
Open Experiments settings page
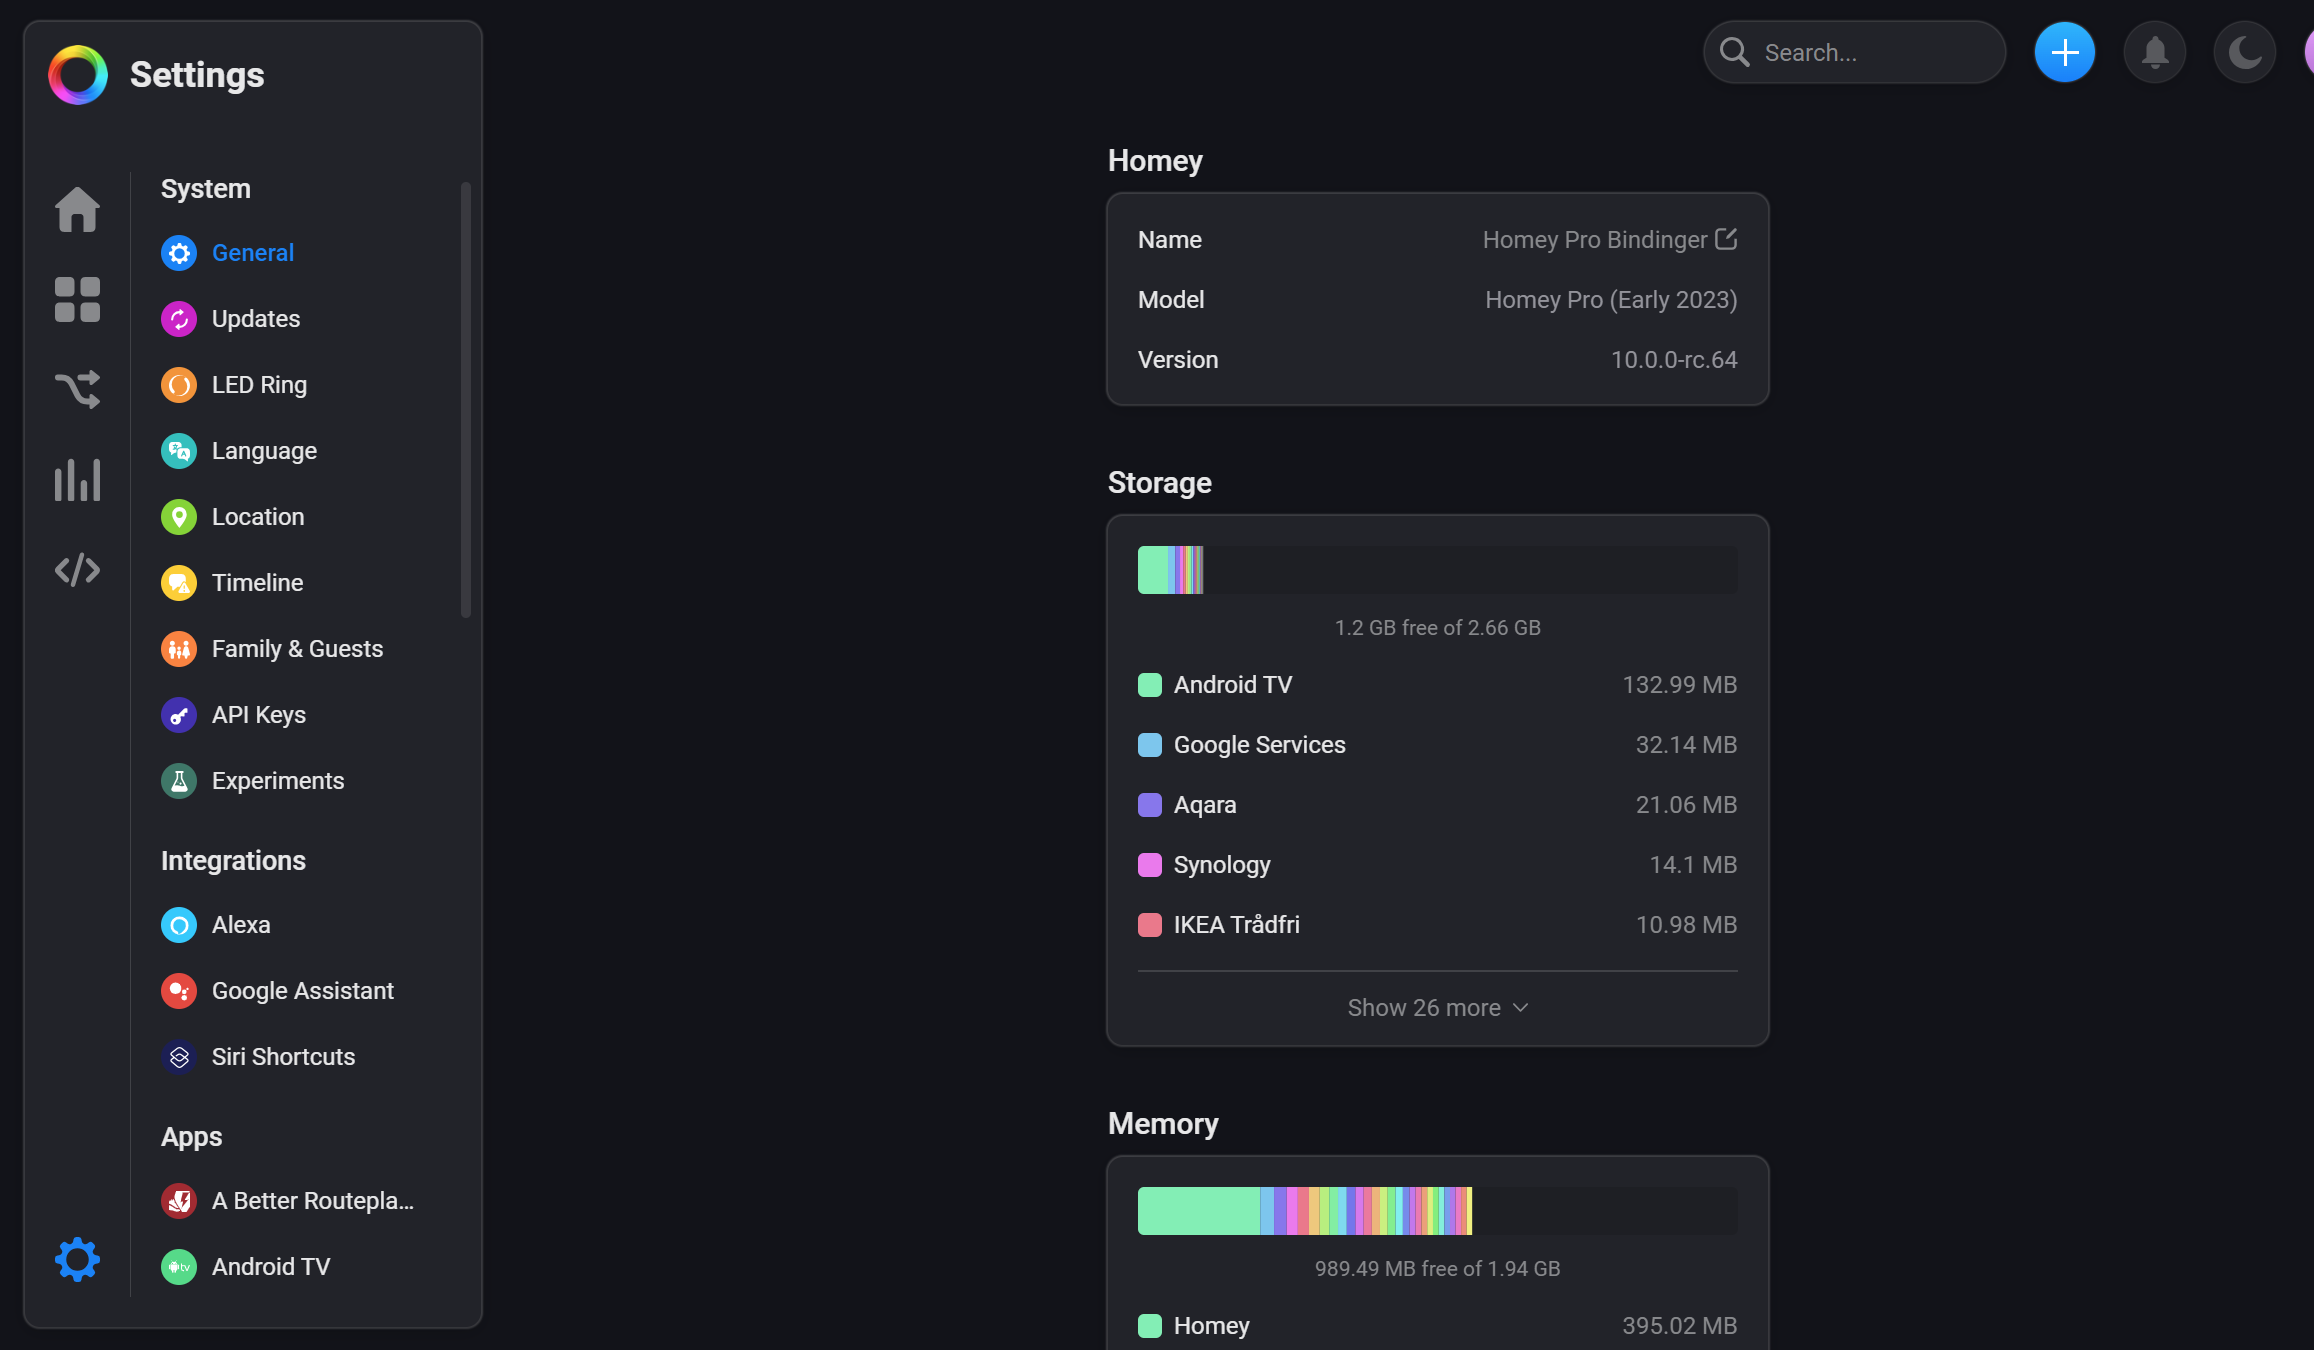point(277,781)
